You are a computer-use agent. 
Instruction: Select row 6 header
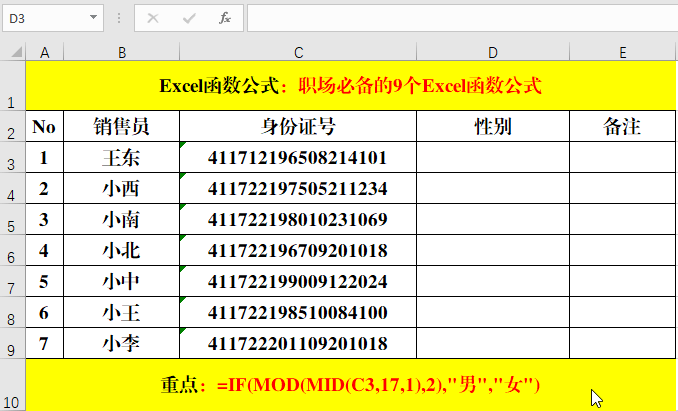pyautogui.click(x=13, y=251)
